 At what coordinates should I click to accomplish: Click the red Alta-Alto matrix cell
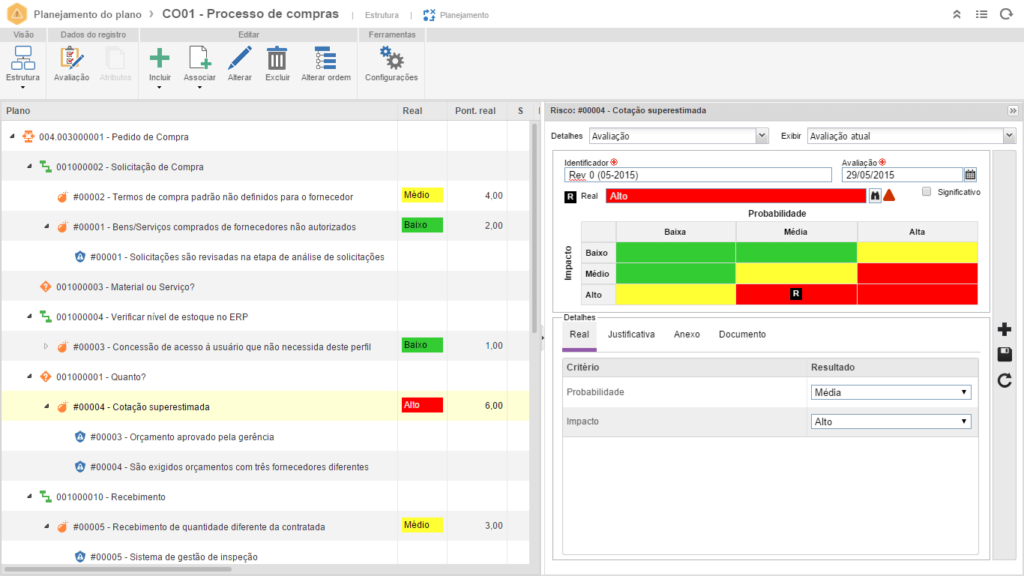pyautogui.click(x=916, y=294)
